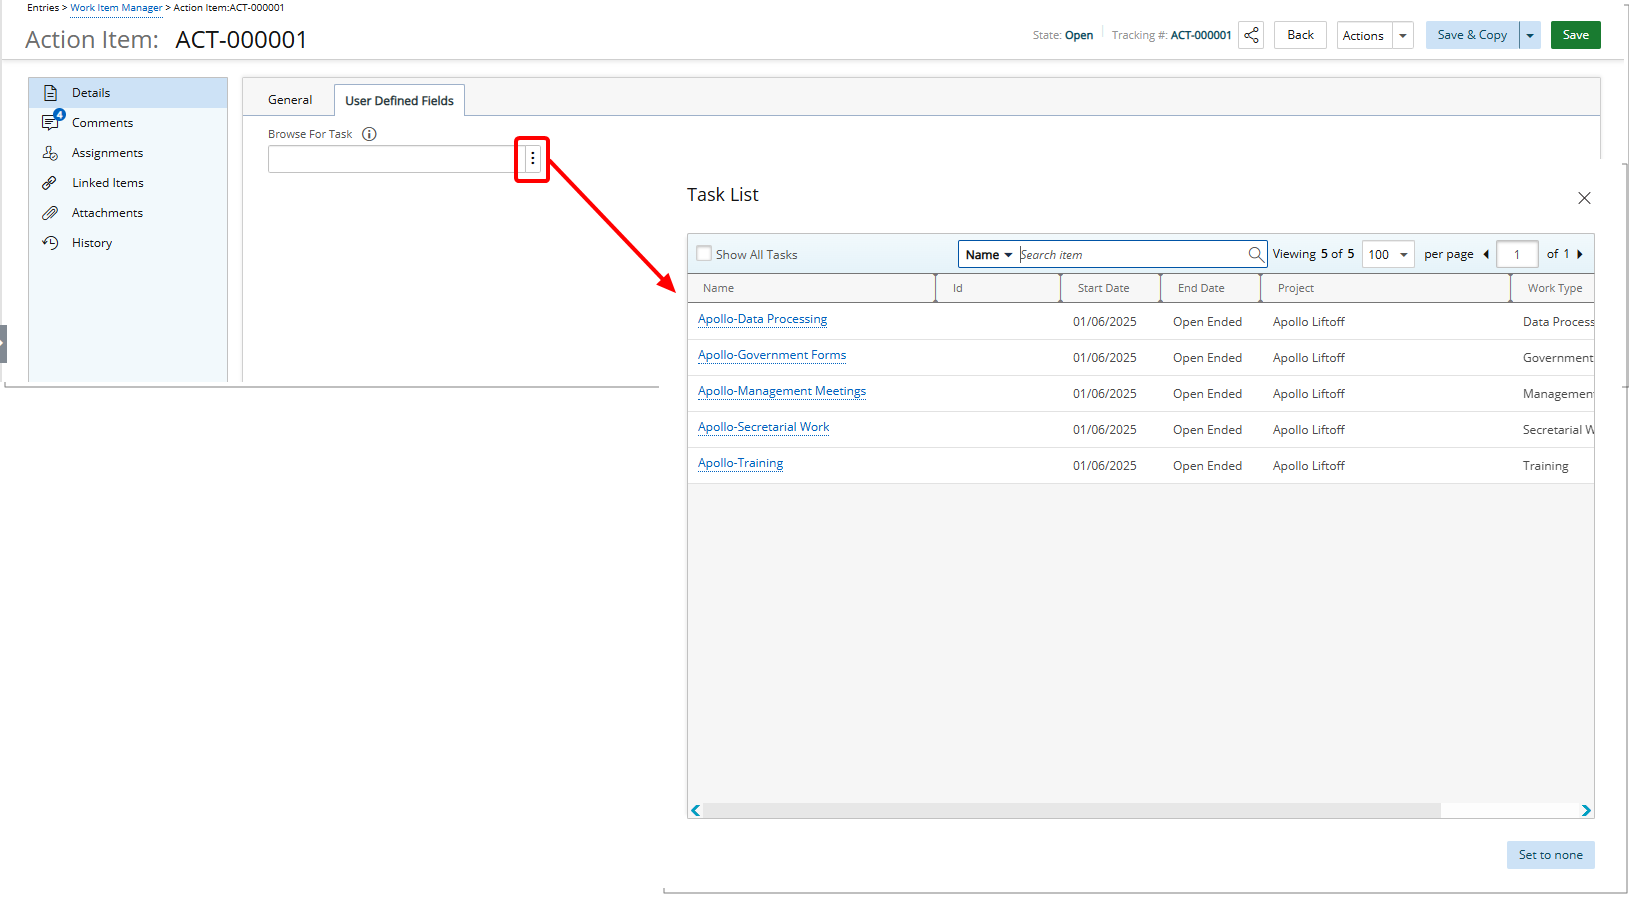Select the Apollo-Data Processing task link

(x=762, y=319)
